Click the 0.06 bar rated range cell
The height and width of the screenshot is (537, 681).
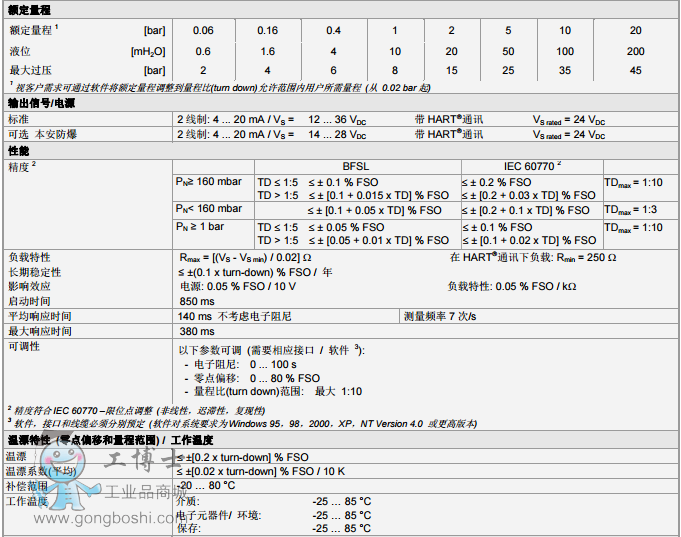(203, 31)
